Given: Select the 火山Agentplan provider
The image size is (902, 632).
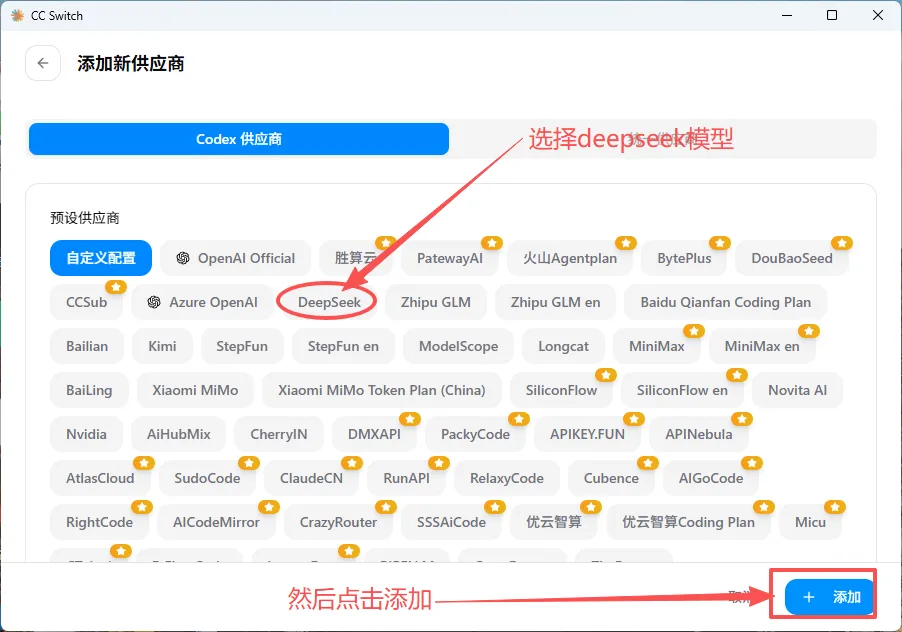Looking at the screenshot, I should [570, 258].
